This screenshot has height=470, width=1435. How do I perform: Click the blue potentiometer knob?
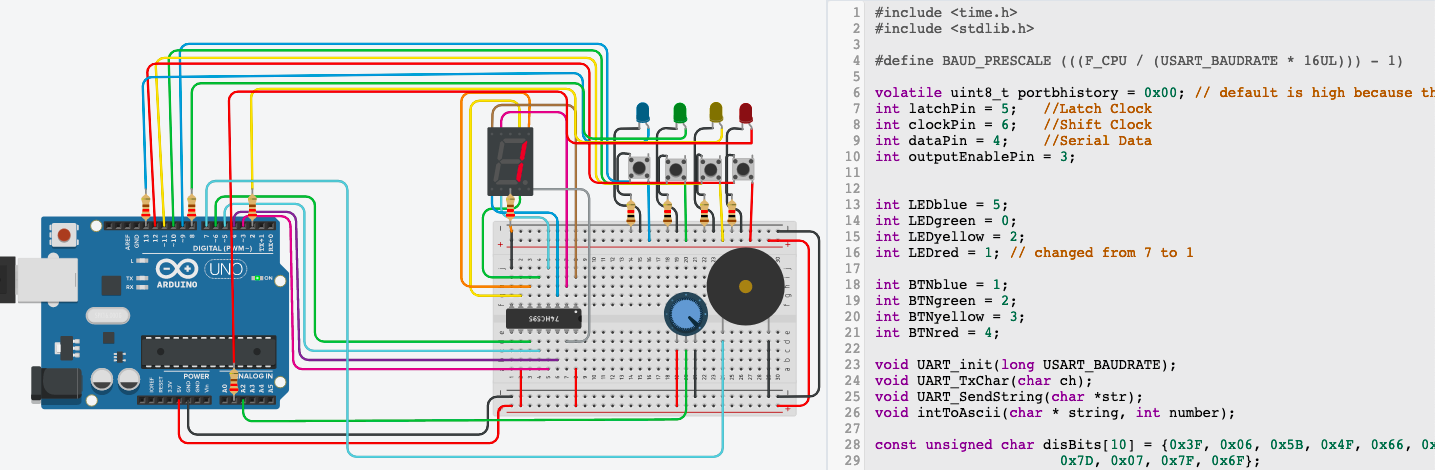pos(684,316)
